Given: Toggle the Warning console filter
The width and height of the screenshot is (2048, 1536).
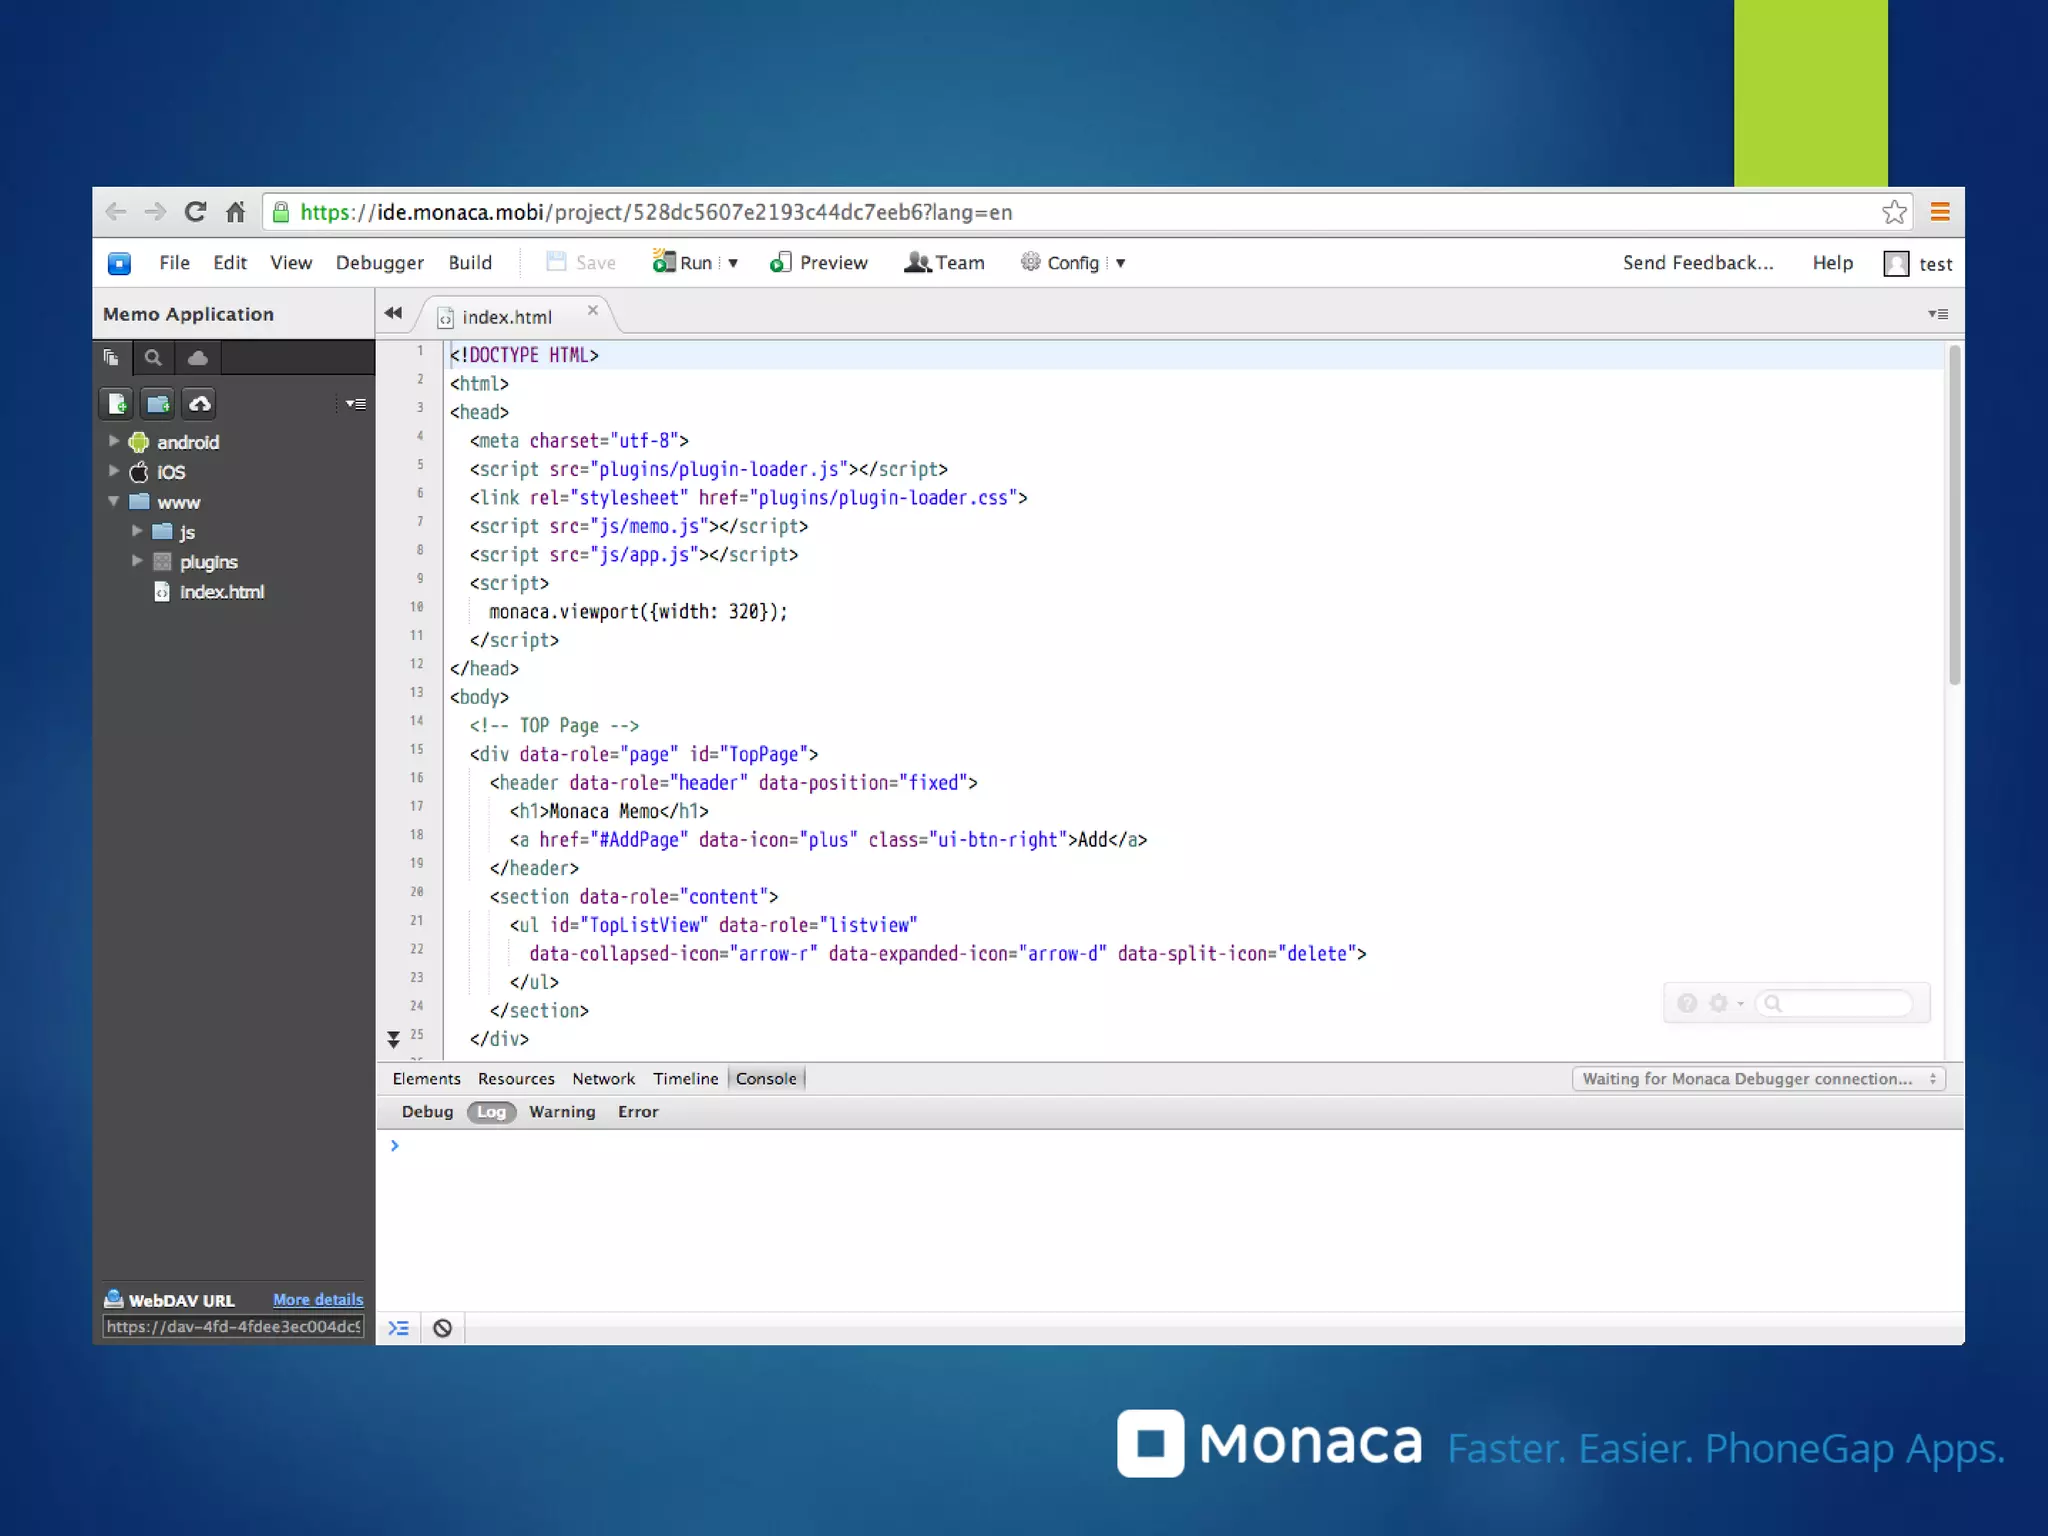Looking at the screenshot, I should (562, 1112).
